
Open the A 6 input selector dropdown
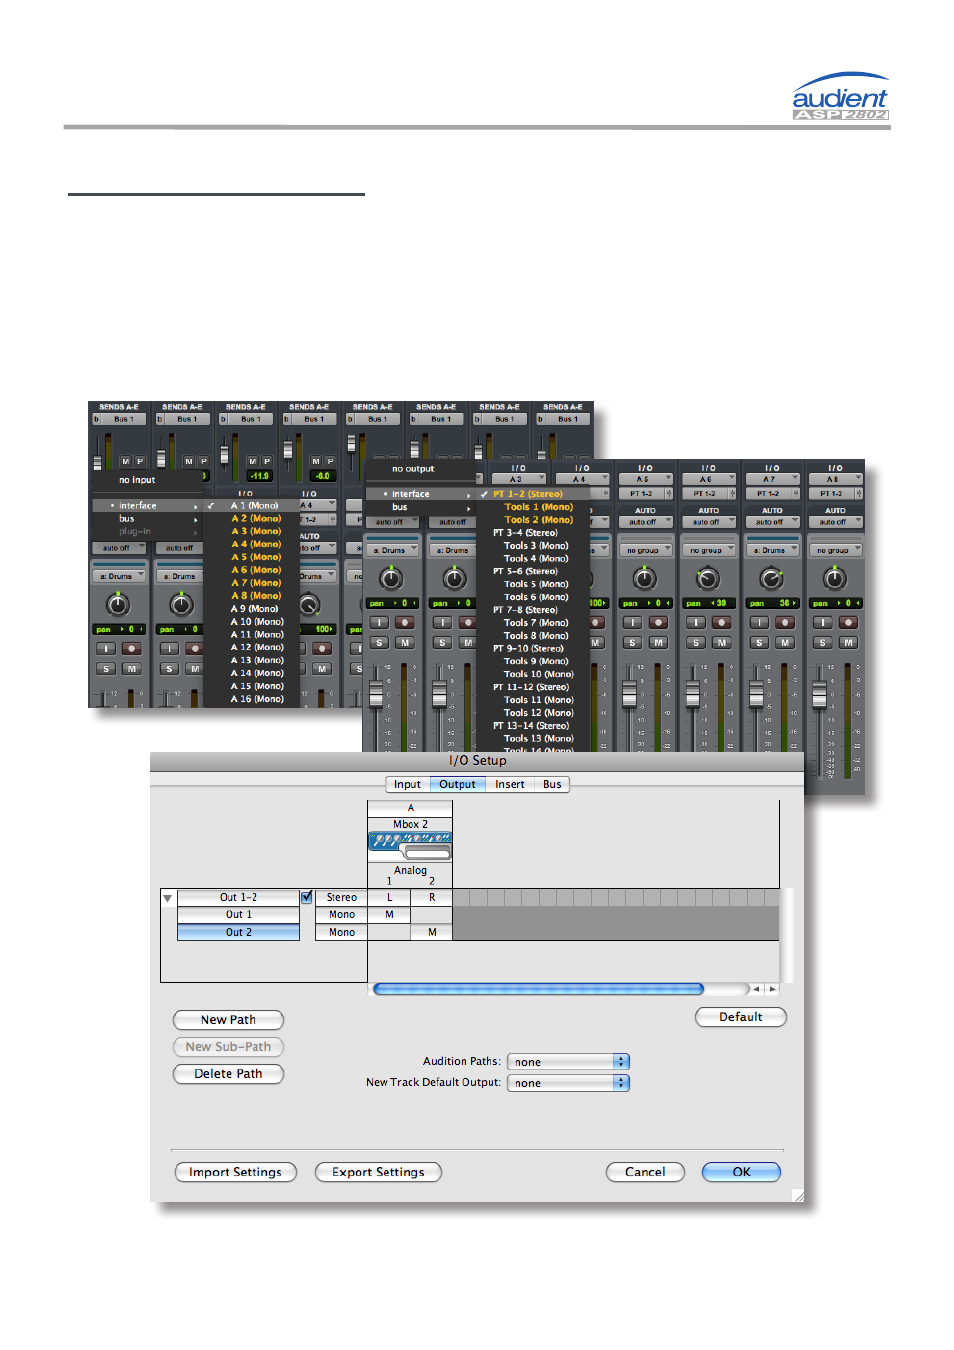(x=709, y=479)
